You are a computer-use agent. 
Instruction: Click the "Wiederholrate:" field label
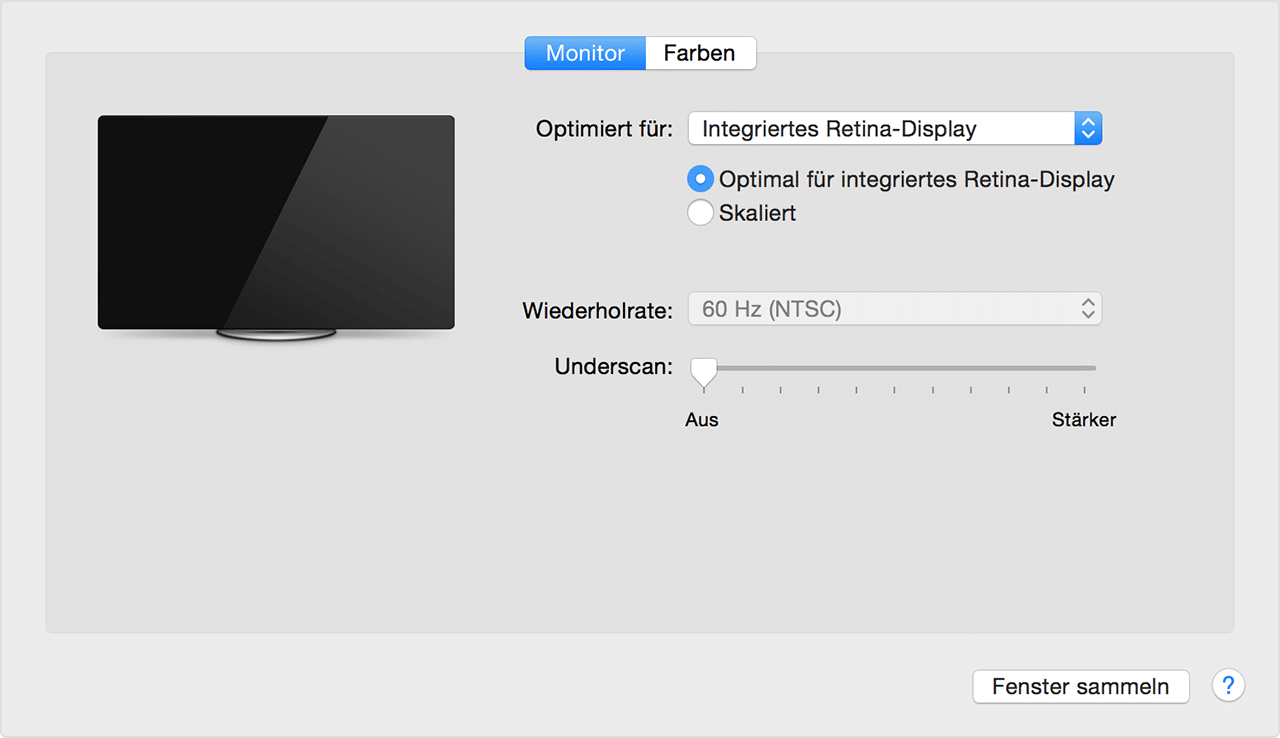tap(597, 311)
